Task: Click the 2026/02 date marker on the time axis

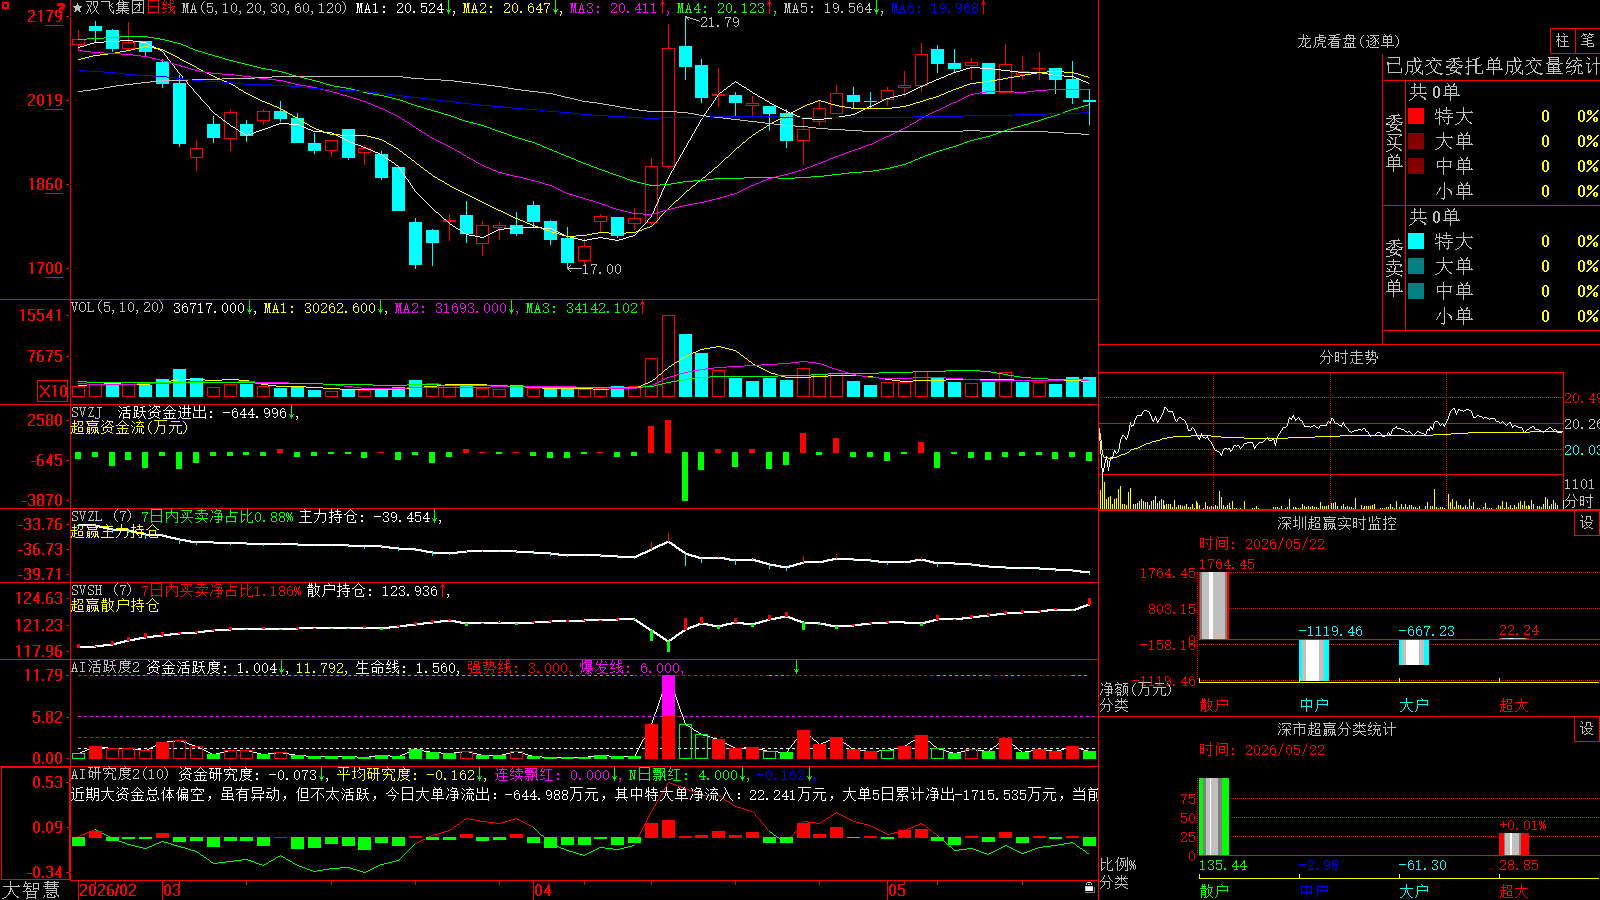Action: tap(108, 890)
